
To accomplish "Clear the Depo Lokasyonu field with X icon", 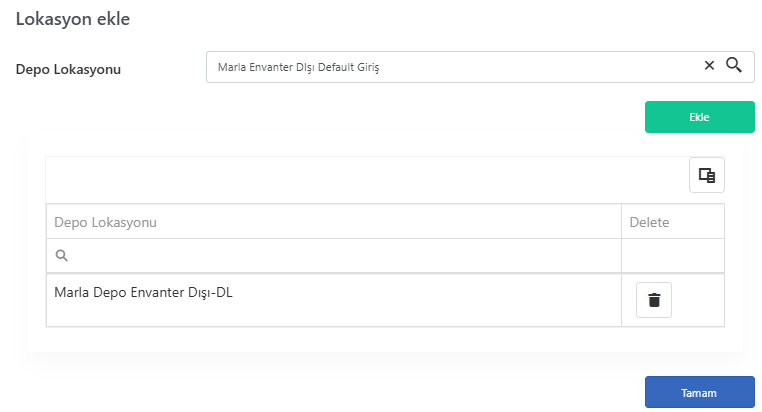I will [x=709, y=65].
